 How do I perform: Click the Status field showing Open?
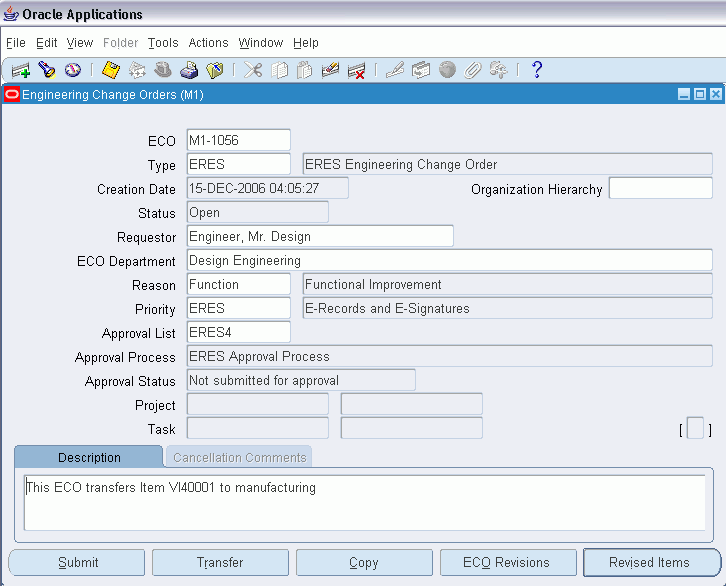point(258,212)
